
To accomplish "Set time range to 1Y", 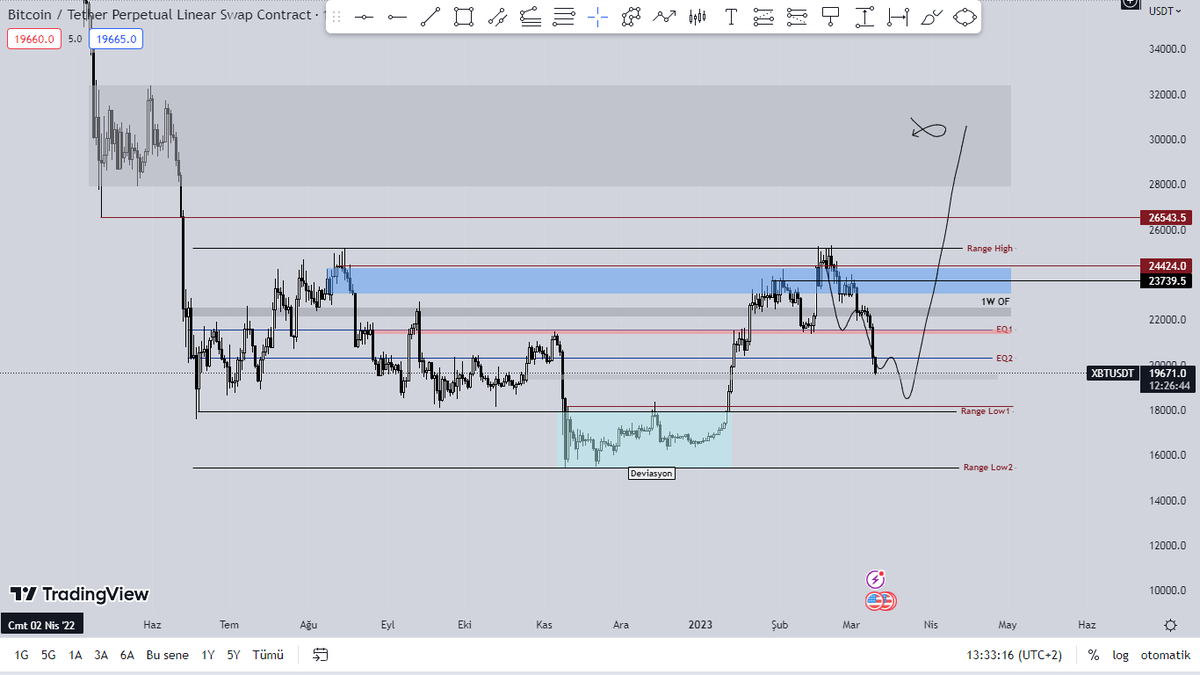I will point(208,655).
